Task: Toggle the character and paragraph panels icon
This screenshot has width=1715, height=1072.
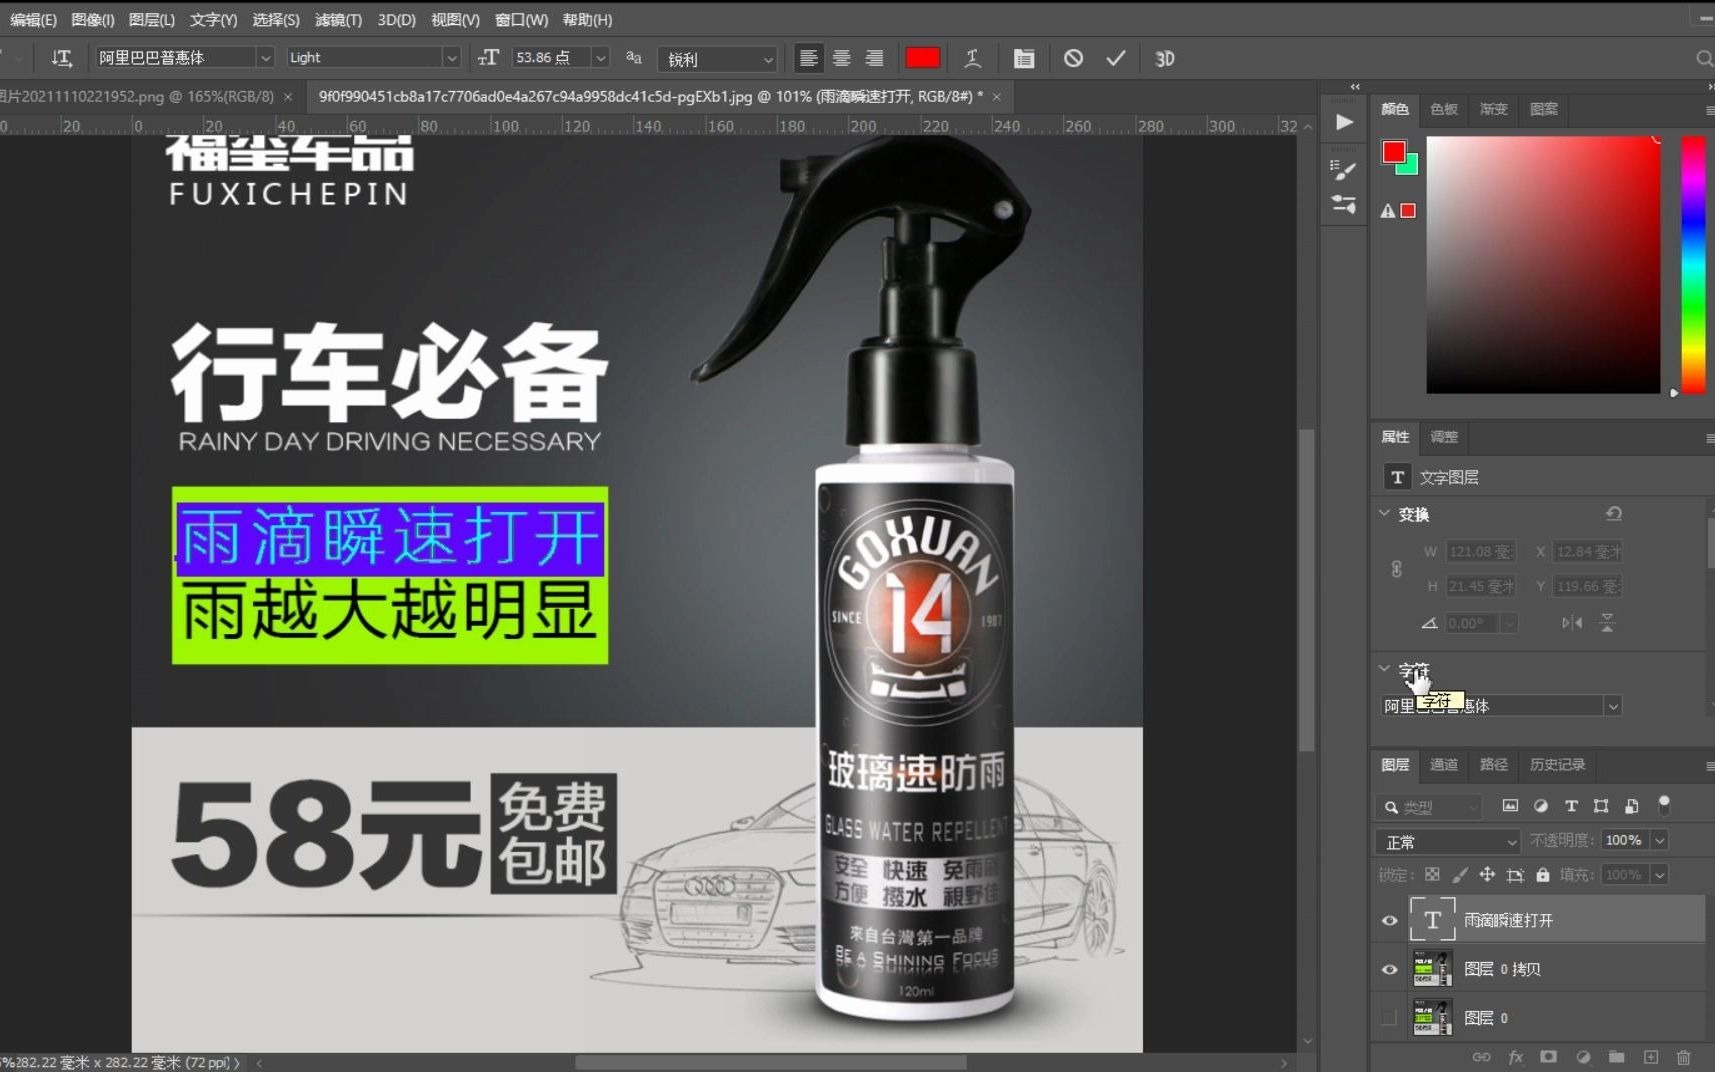Action: click(x=1023, y=58)
